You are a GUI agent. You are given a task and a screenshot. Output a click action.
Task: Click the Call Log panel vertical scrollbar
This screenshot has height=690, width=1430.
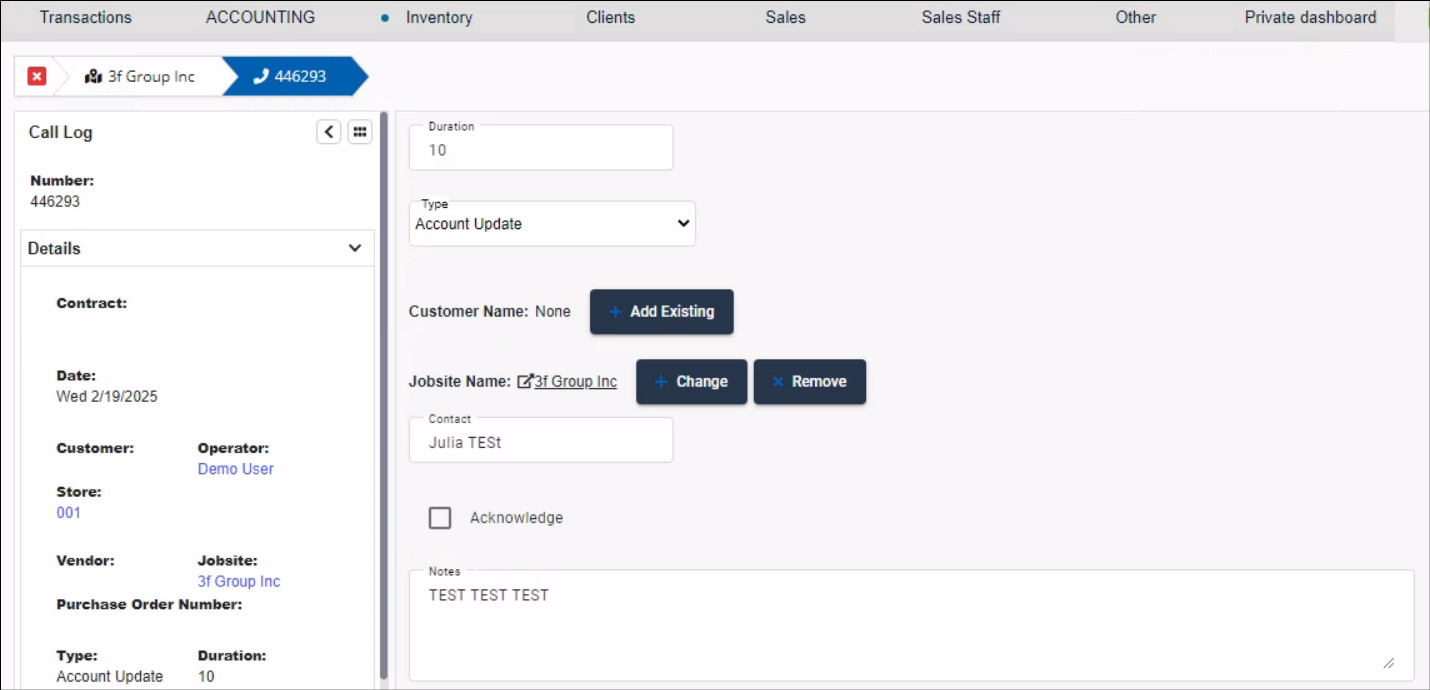pyautogui.click(x=384, y=400)
